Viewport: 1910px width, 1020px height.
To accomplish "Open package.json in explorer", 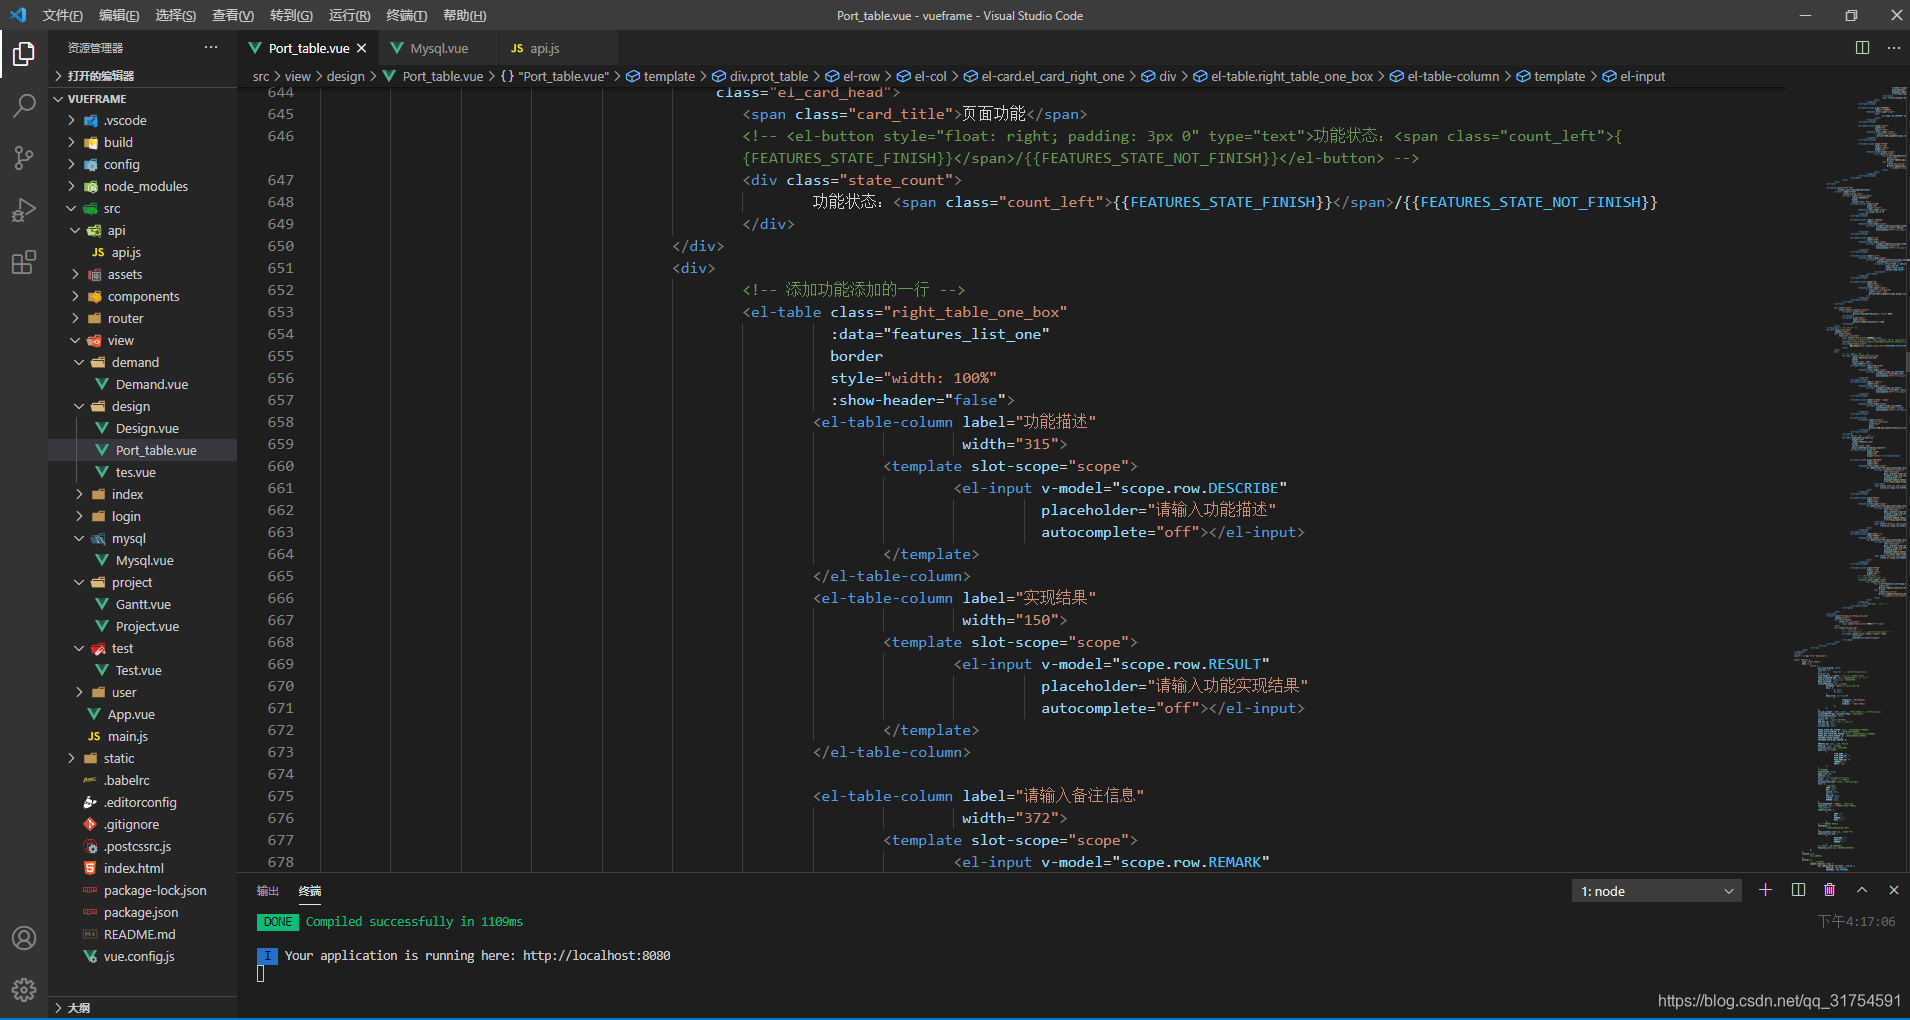I will [x=141, y=912].
